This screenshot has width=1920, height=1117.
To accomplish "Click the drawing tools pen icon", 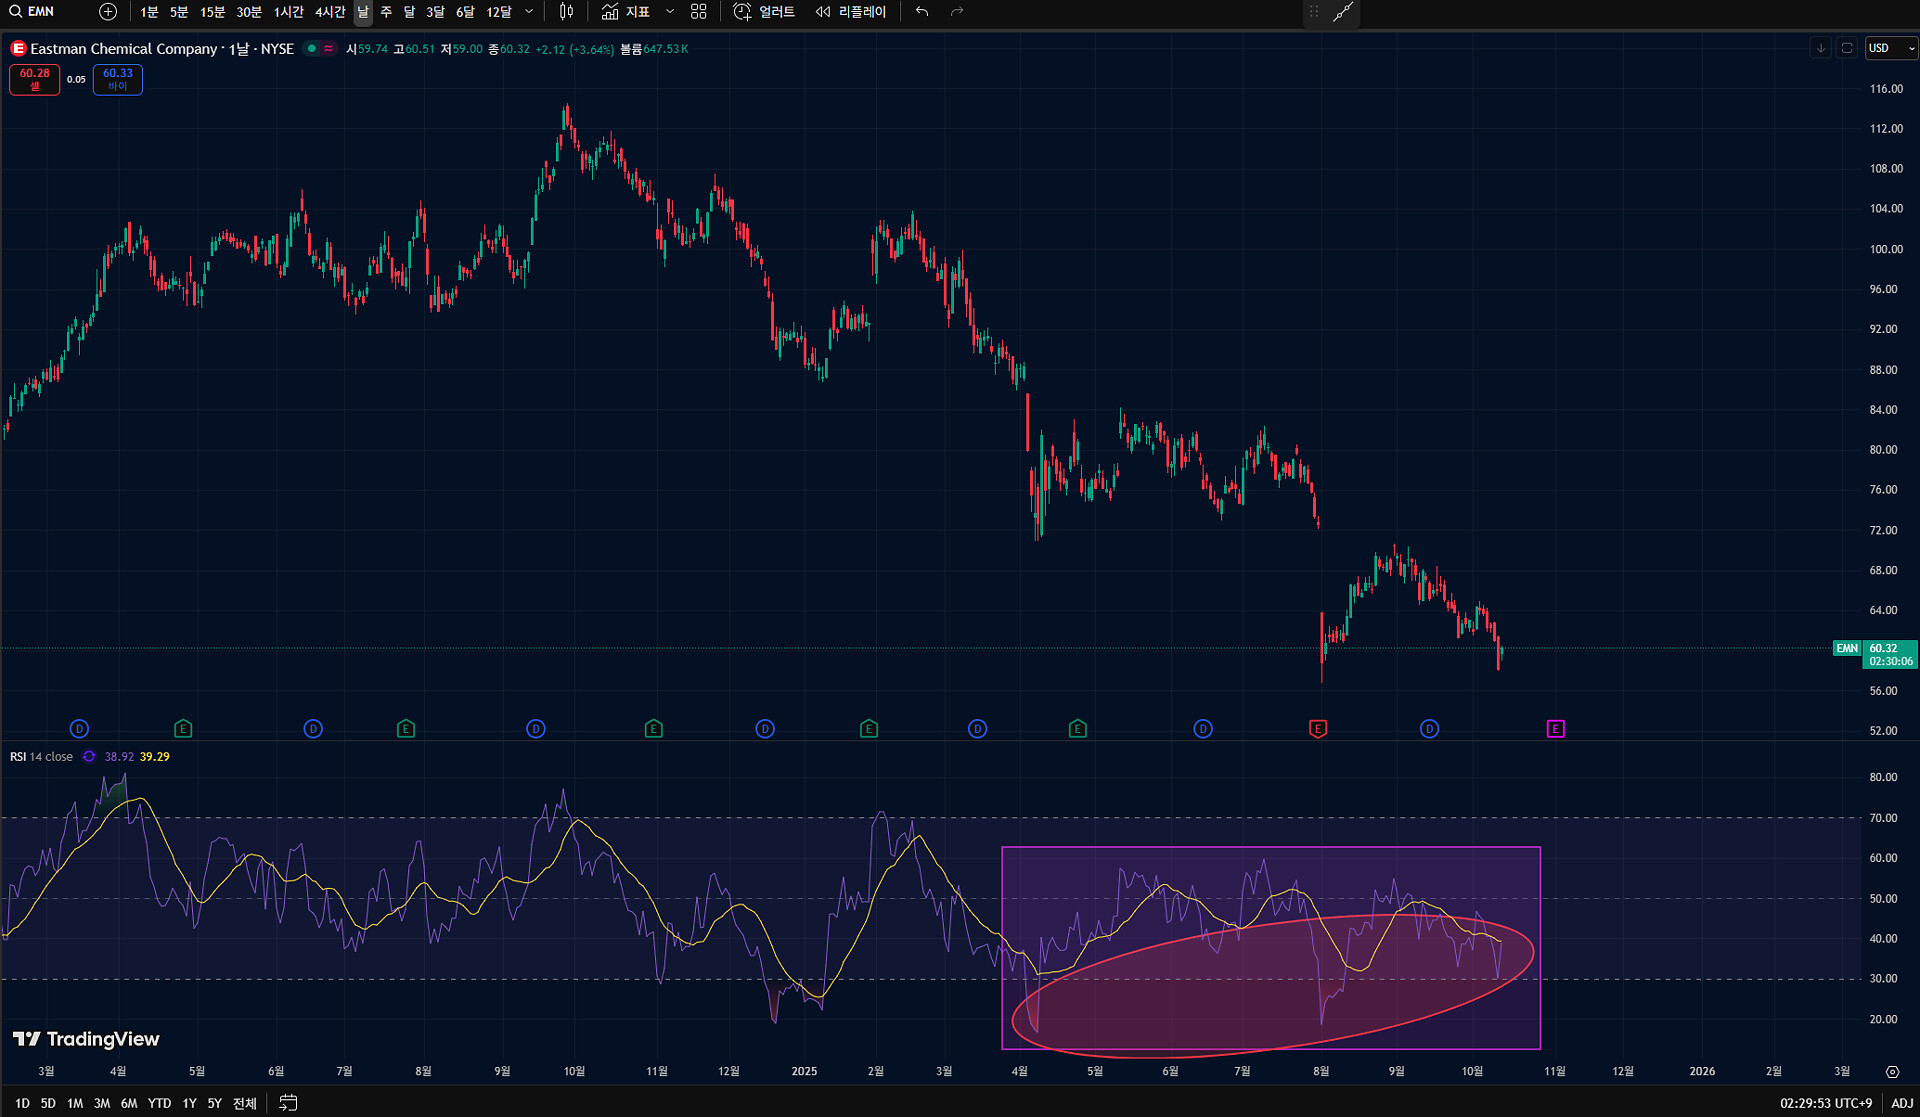I will (1343, 12).
